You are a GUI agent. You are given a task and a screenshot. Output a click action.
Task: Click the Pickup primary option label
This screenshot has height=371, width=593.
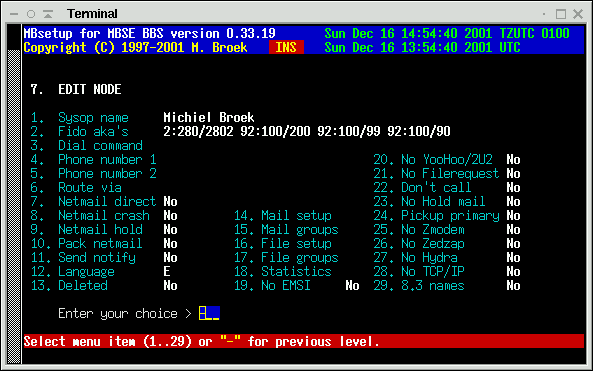coord(450,215)
